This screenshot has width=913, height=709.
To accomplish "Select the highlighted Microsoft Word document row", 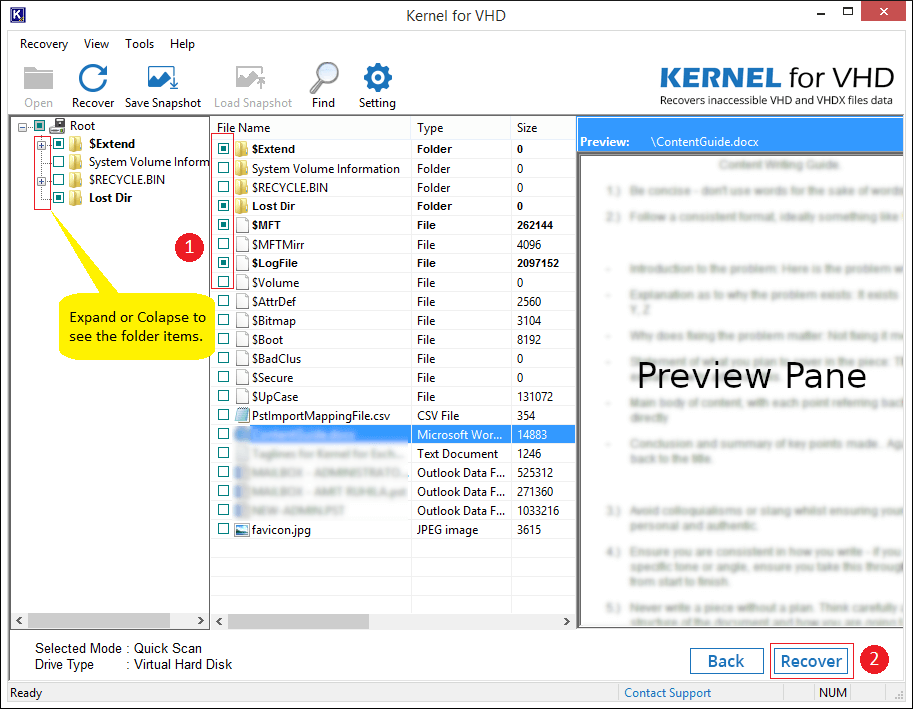I will coord(394,434).
